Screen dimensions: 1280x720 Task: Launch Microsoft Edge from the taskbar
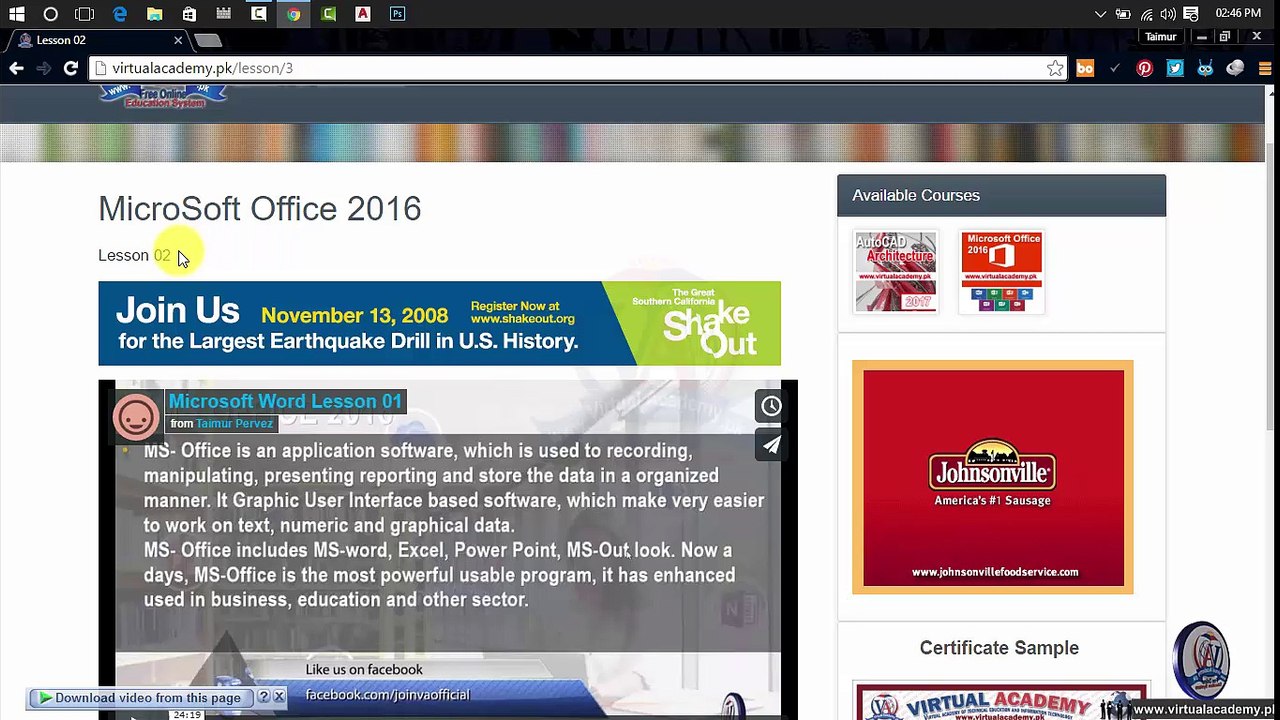pyautogui.click(x=120, y=14)
